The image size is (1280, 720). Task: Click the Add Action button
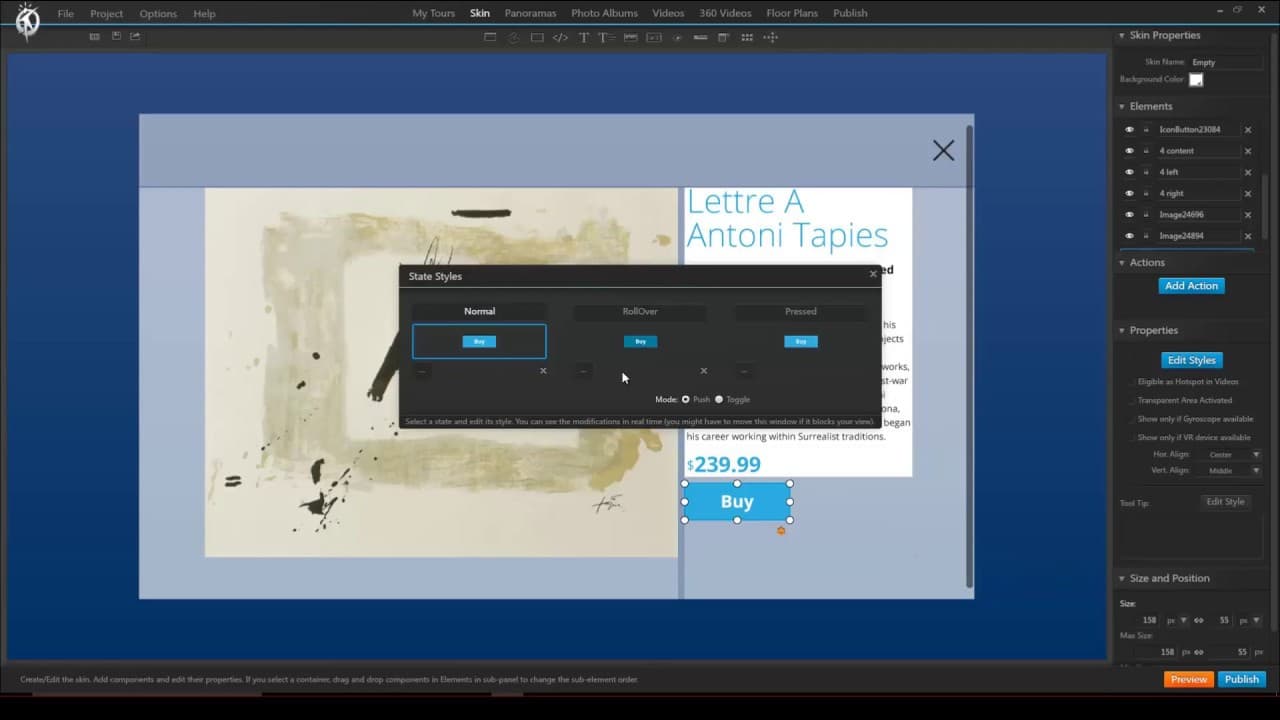tap(1191, 286)
